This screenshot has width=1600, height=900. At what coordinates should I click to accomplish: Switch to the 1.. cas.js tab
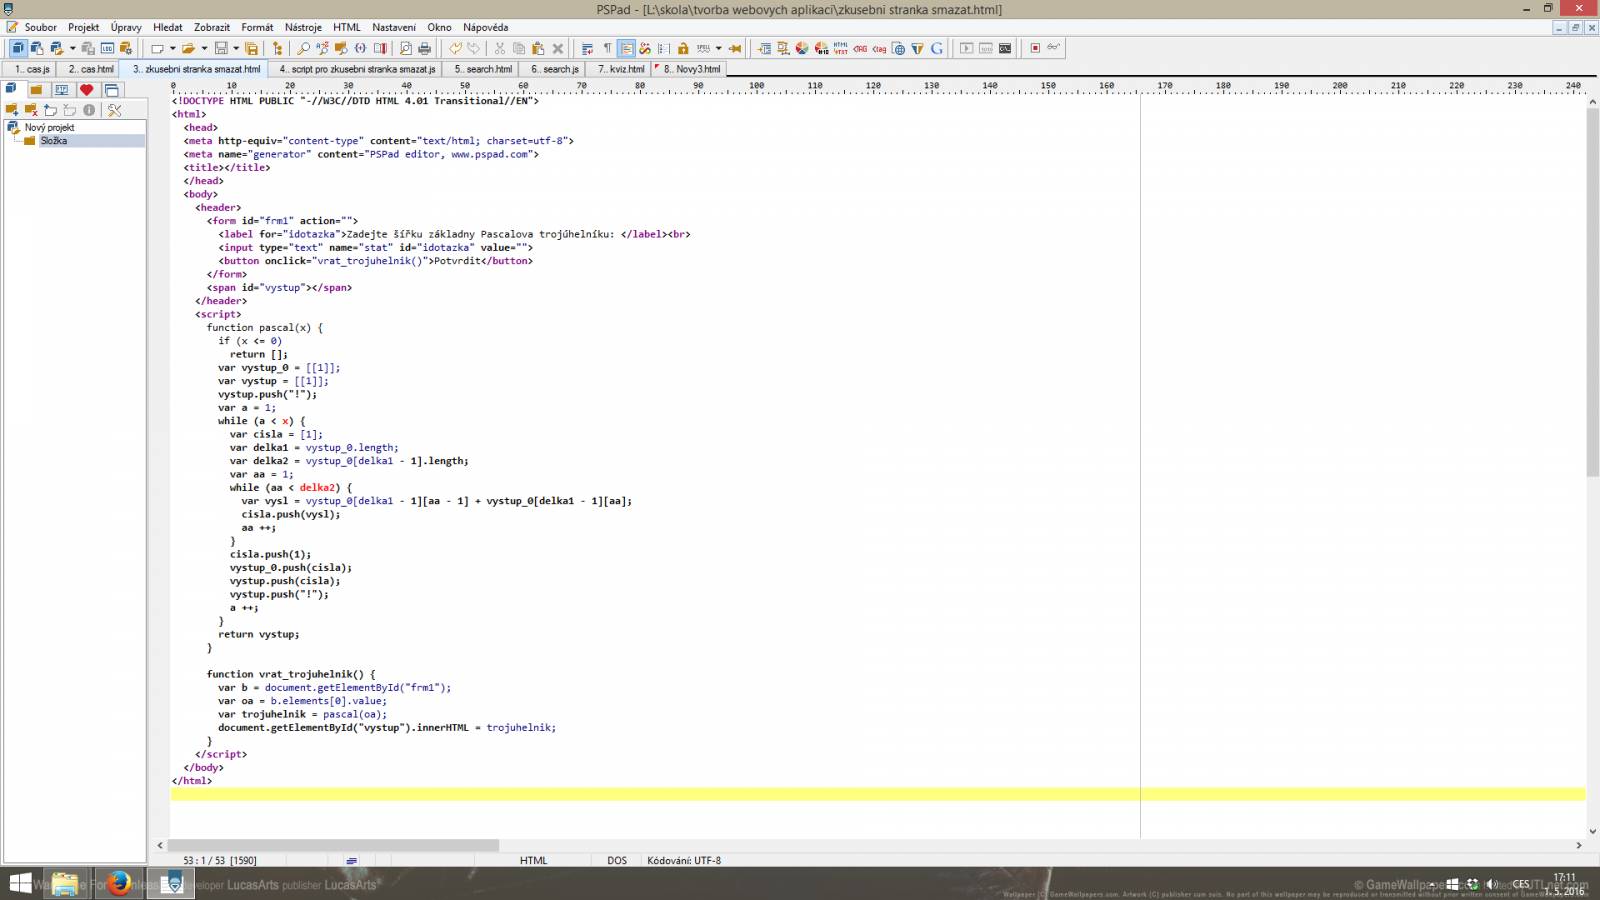(x=29, y=69)
